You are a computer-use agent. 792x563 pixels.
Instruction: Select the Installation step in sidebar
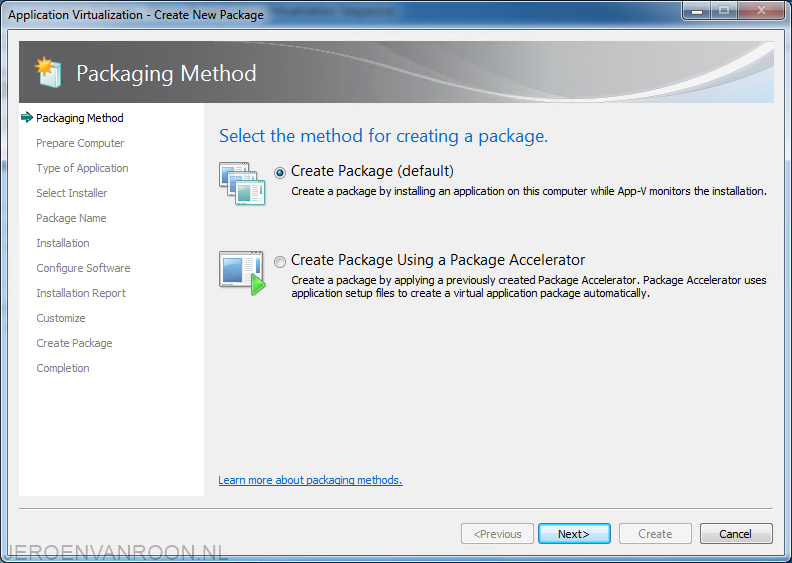tap(63, 243)
